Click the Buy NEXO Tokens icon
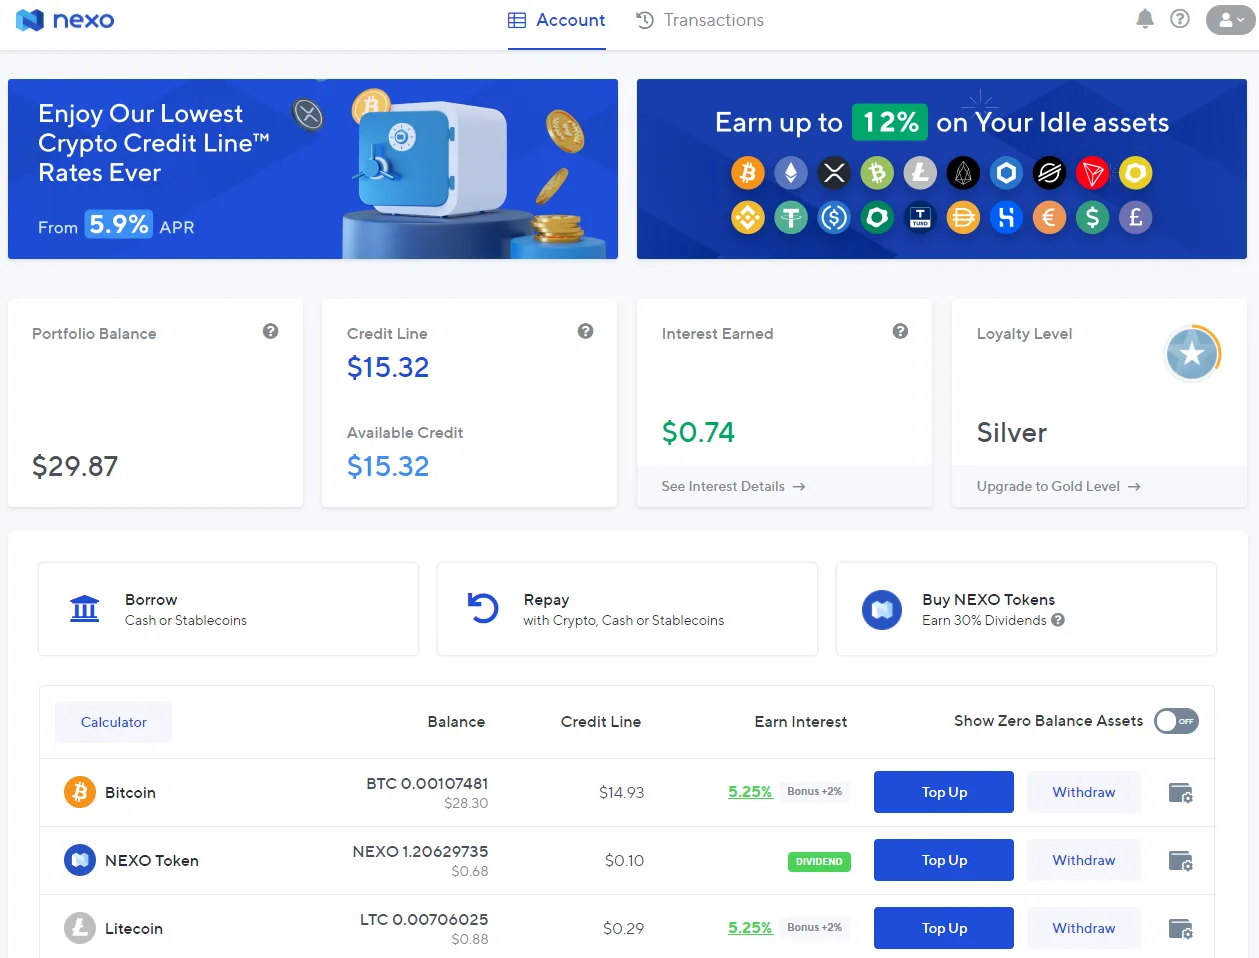Viewport: 1259px width, 958px height. click(882, 609)
